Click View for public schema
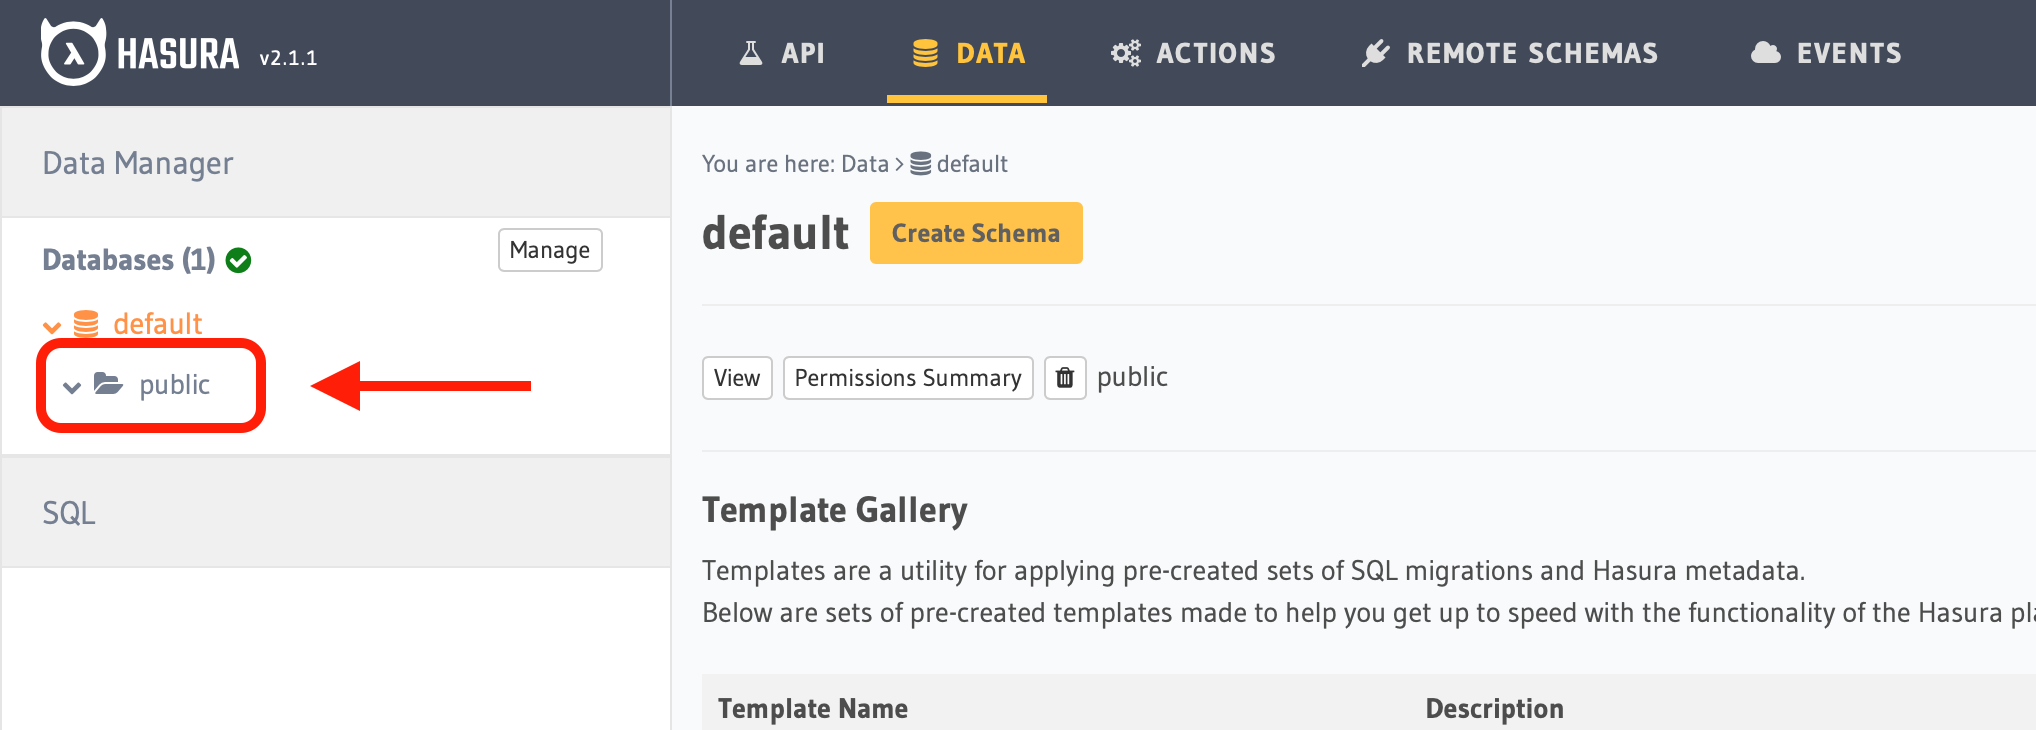The width and height of the screenshot is (2036, 730). pos(737,378)
